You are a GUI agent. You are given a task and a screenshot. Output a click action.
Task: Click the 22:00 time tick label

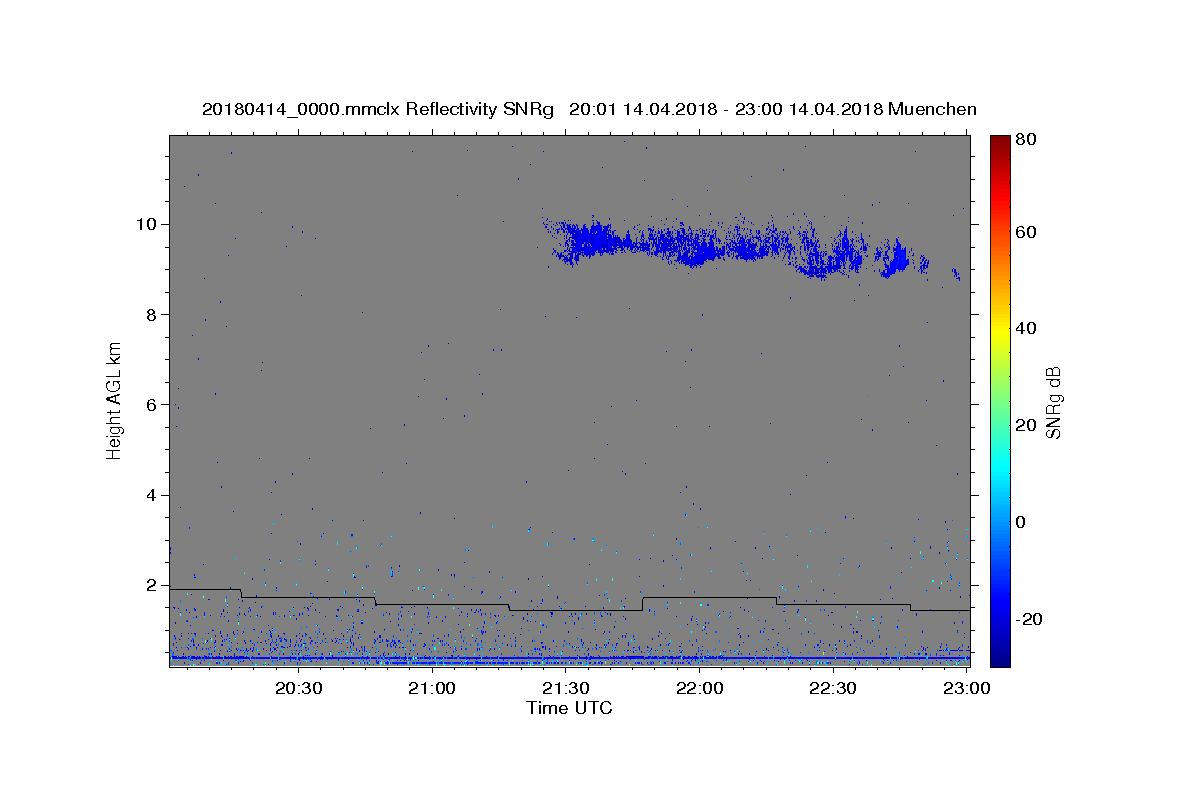[x=700, y=688]
